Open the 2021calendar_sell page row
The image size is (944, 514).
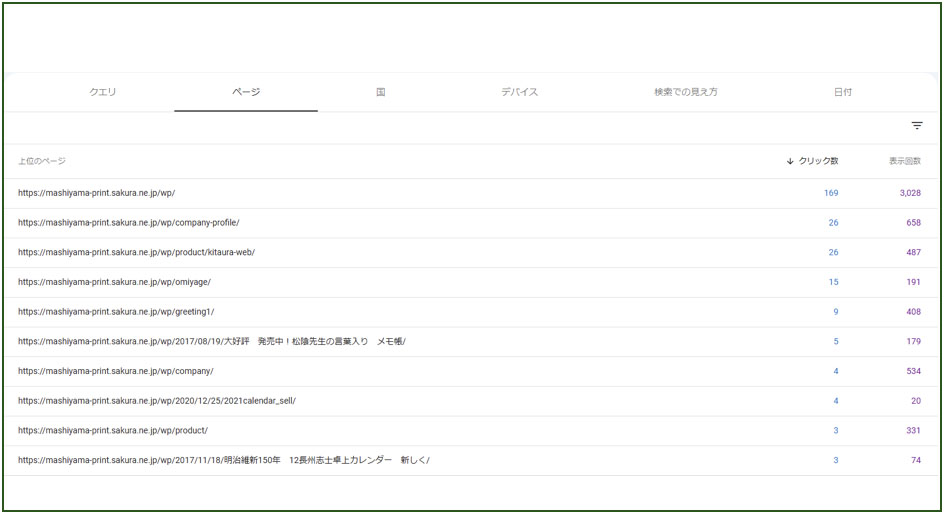[x=156, y=401]
